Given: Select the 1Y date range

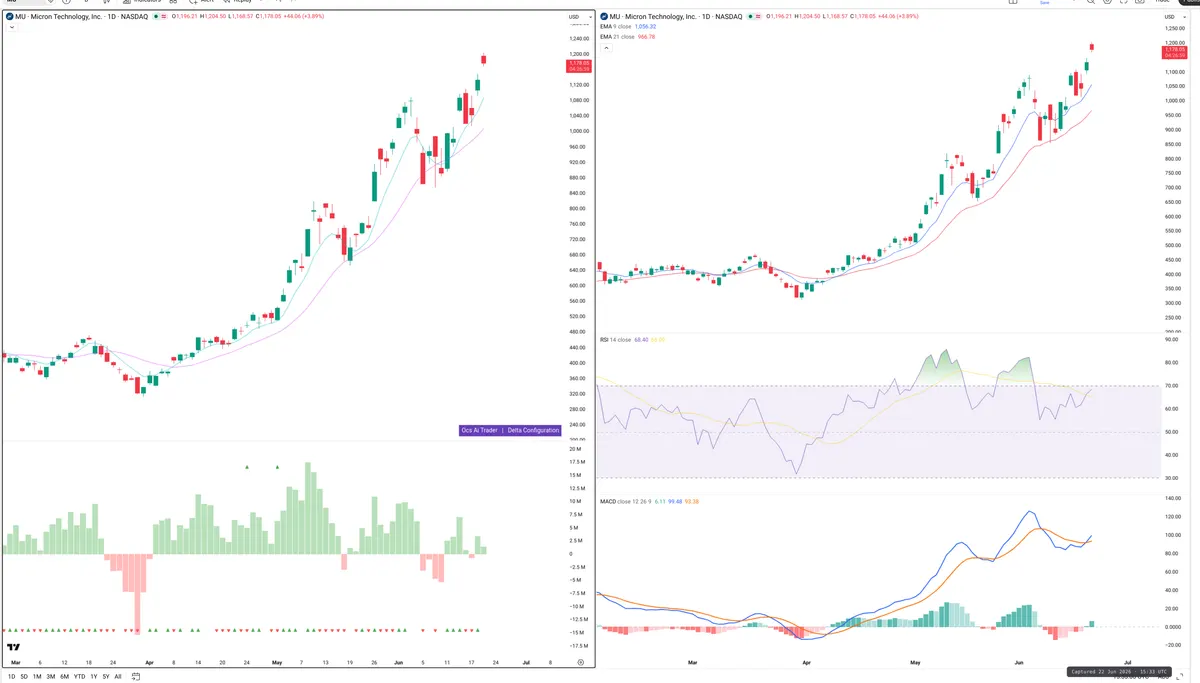Looking at the screenshot, I should 94,676.
